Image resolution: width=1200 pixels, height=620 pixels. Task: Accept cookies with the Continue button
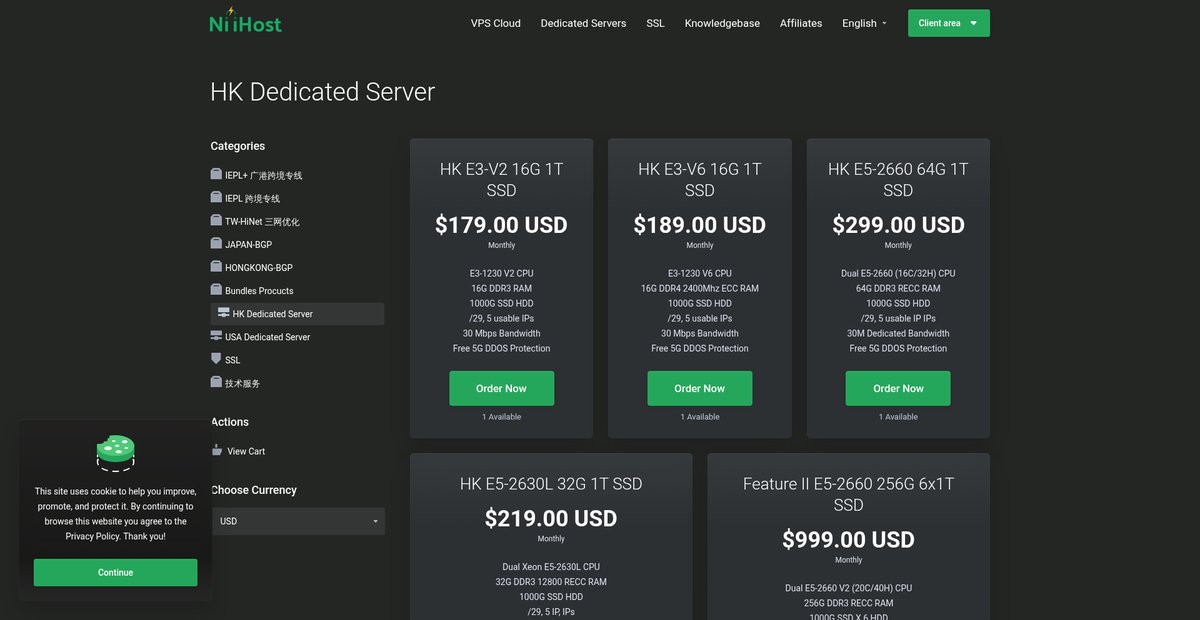pos(115,572)
